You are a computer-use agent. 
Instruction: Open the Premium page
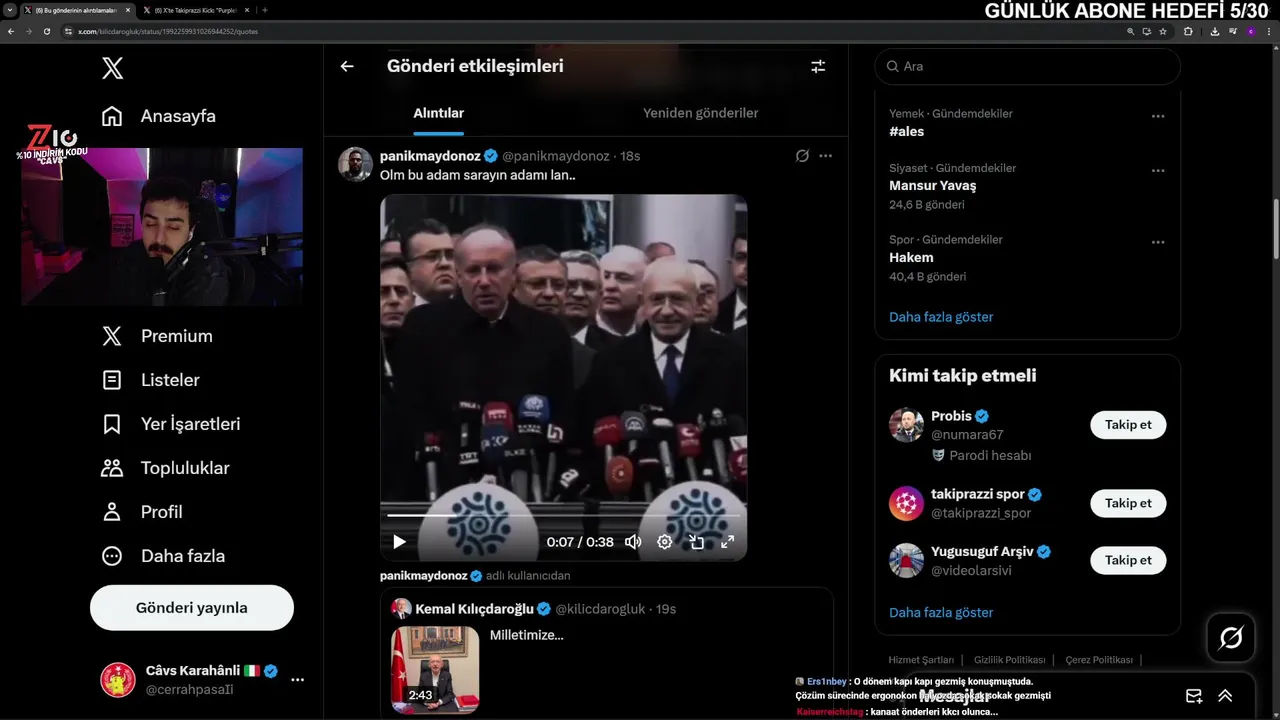[157, 336]
